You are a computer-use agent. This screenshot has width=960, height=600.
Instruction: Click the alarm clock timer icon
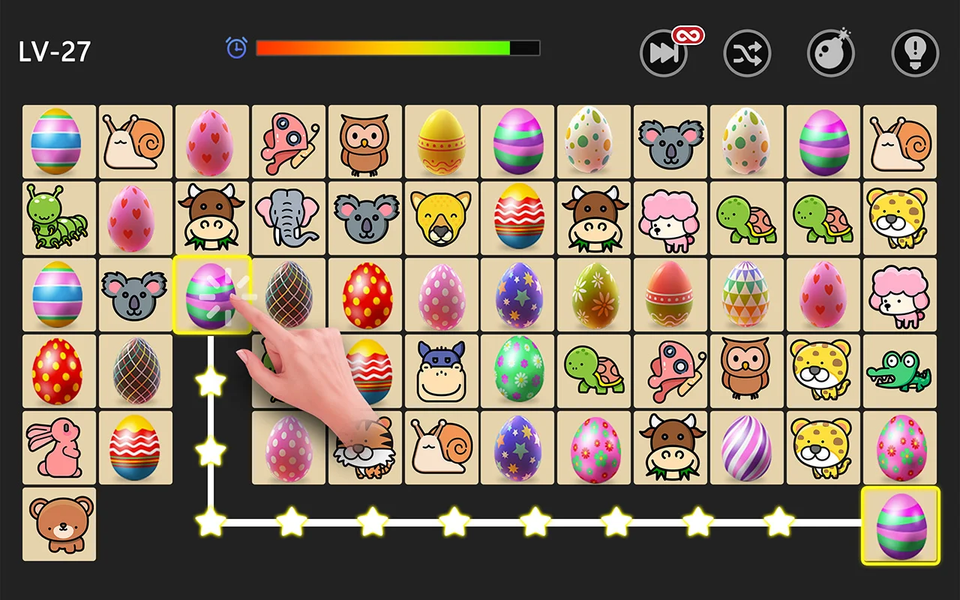(236, 48)
